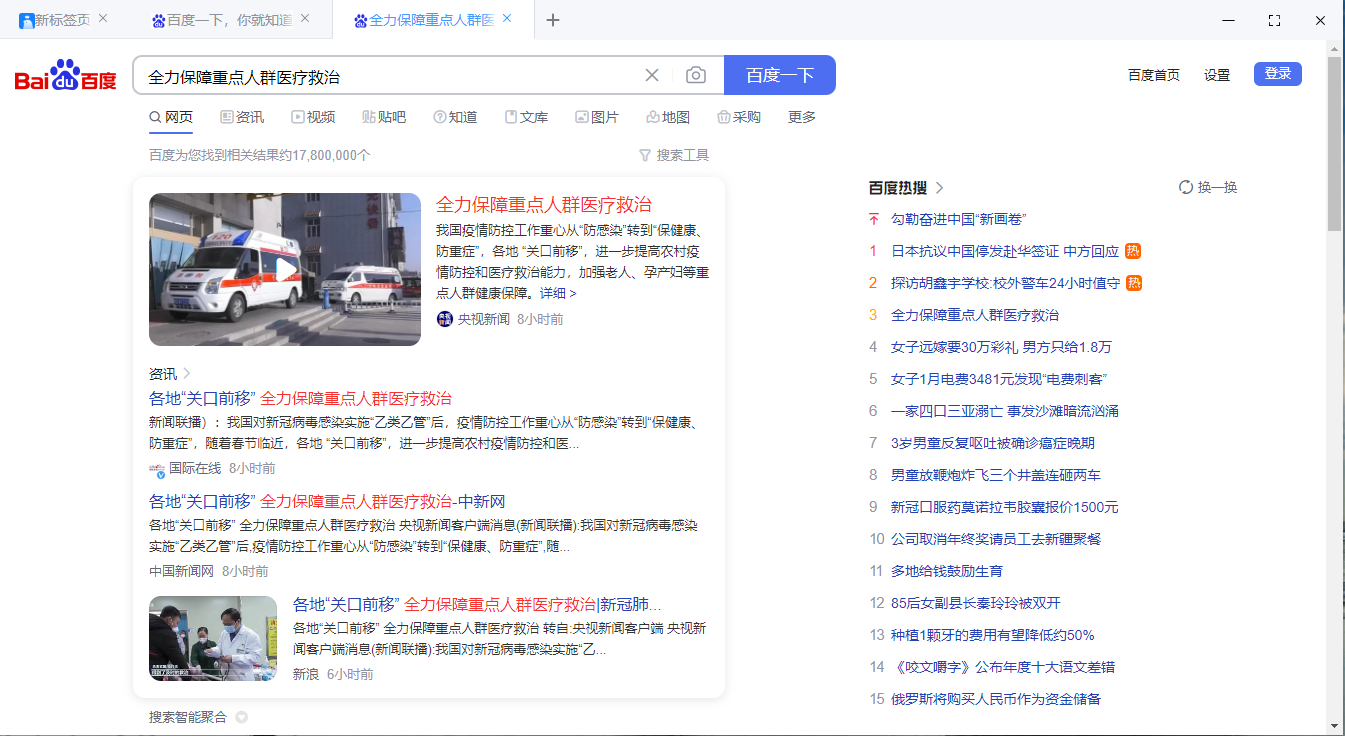
Task: Switch to the 资讯 search tab
Action: pos(242,117)
